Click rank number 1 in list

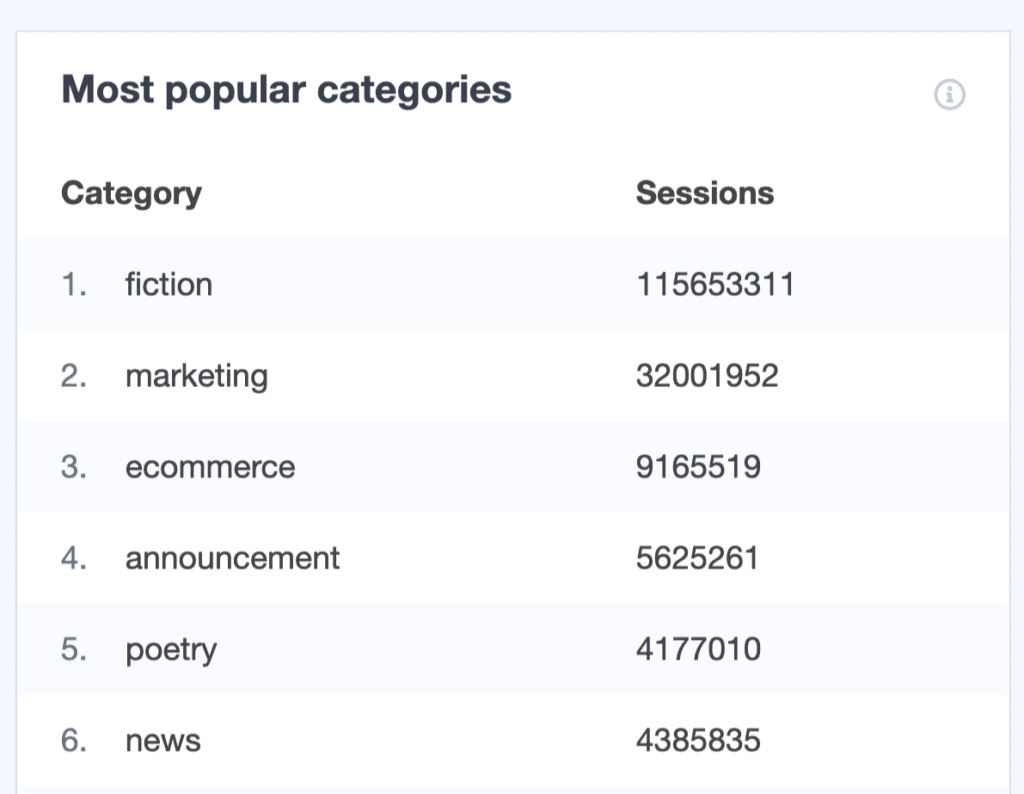[74, 284]
